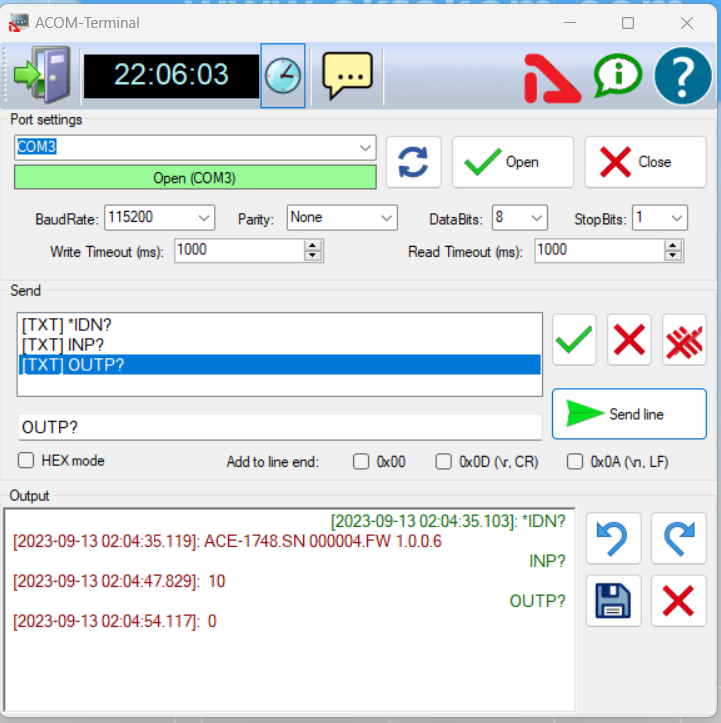Select the [TXT] INP? command row
The width and height of the screenshot is (721, 723).
pos(279,345)
